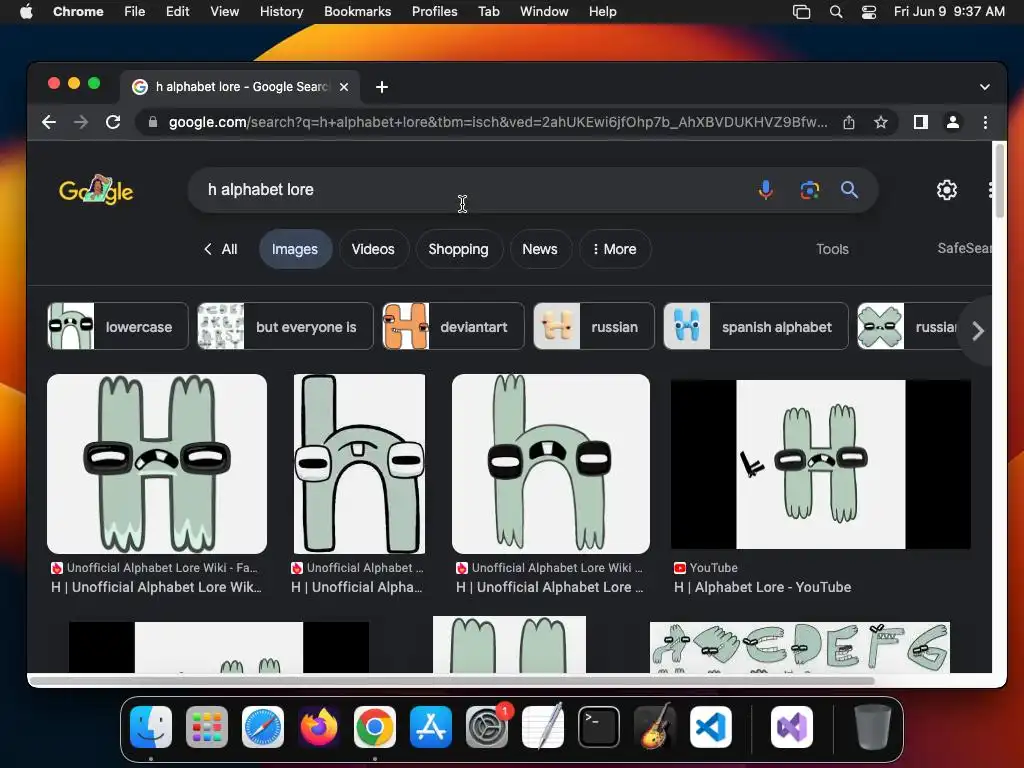Filter by deviantart chip
Image resolution: width=1024 pixels, height=768 pixels.
(x=453, y=327)
